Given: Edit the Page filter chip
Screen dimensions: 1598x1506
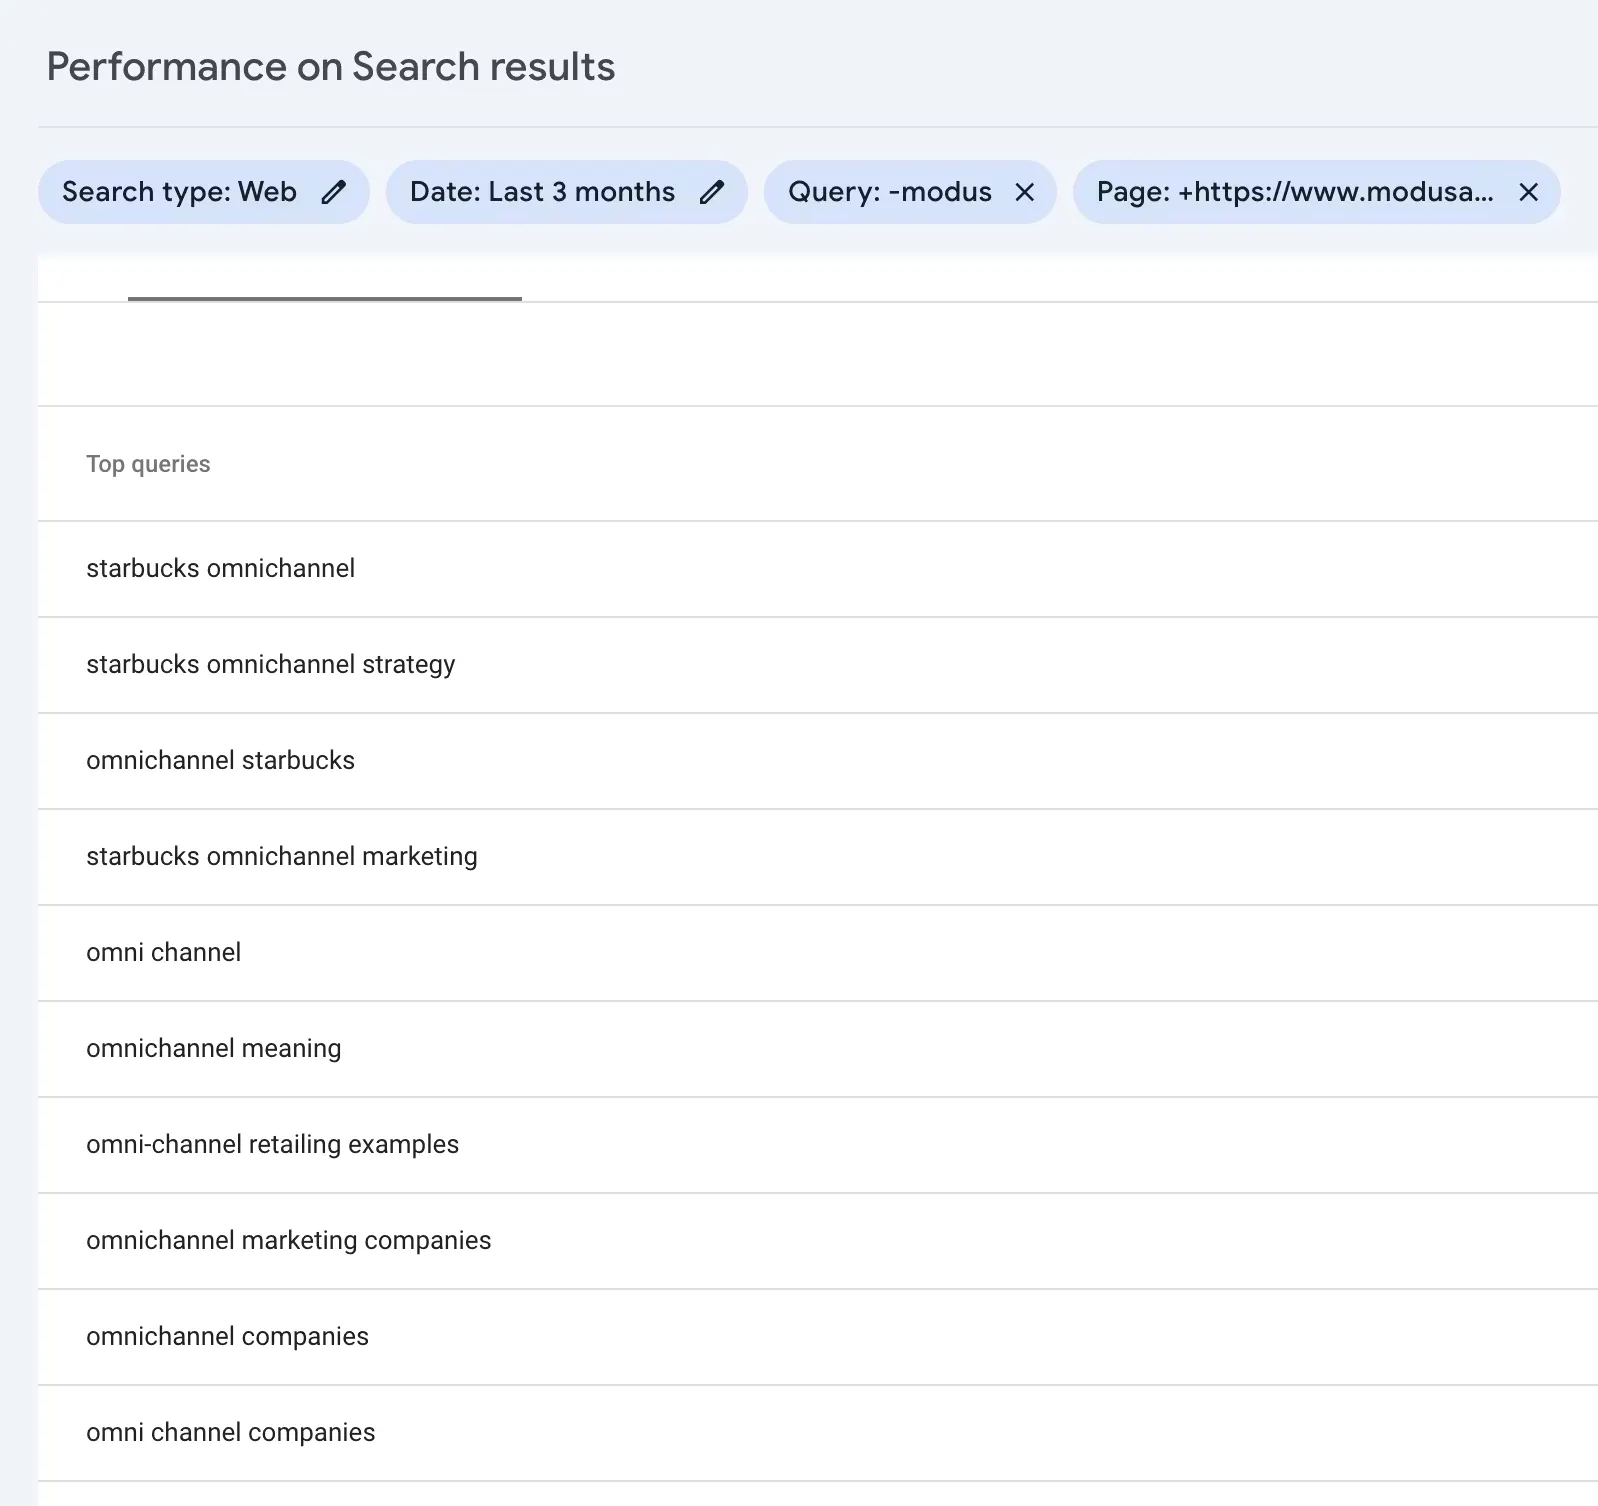Looking at the screenshot, I should click(x=1294, y=192).
